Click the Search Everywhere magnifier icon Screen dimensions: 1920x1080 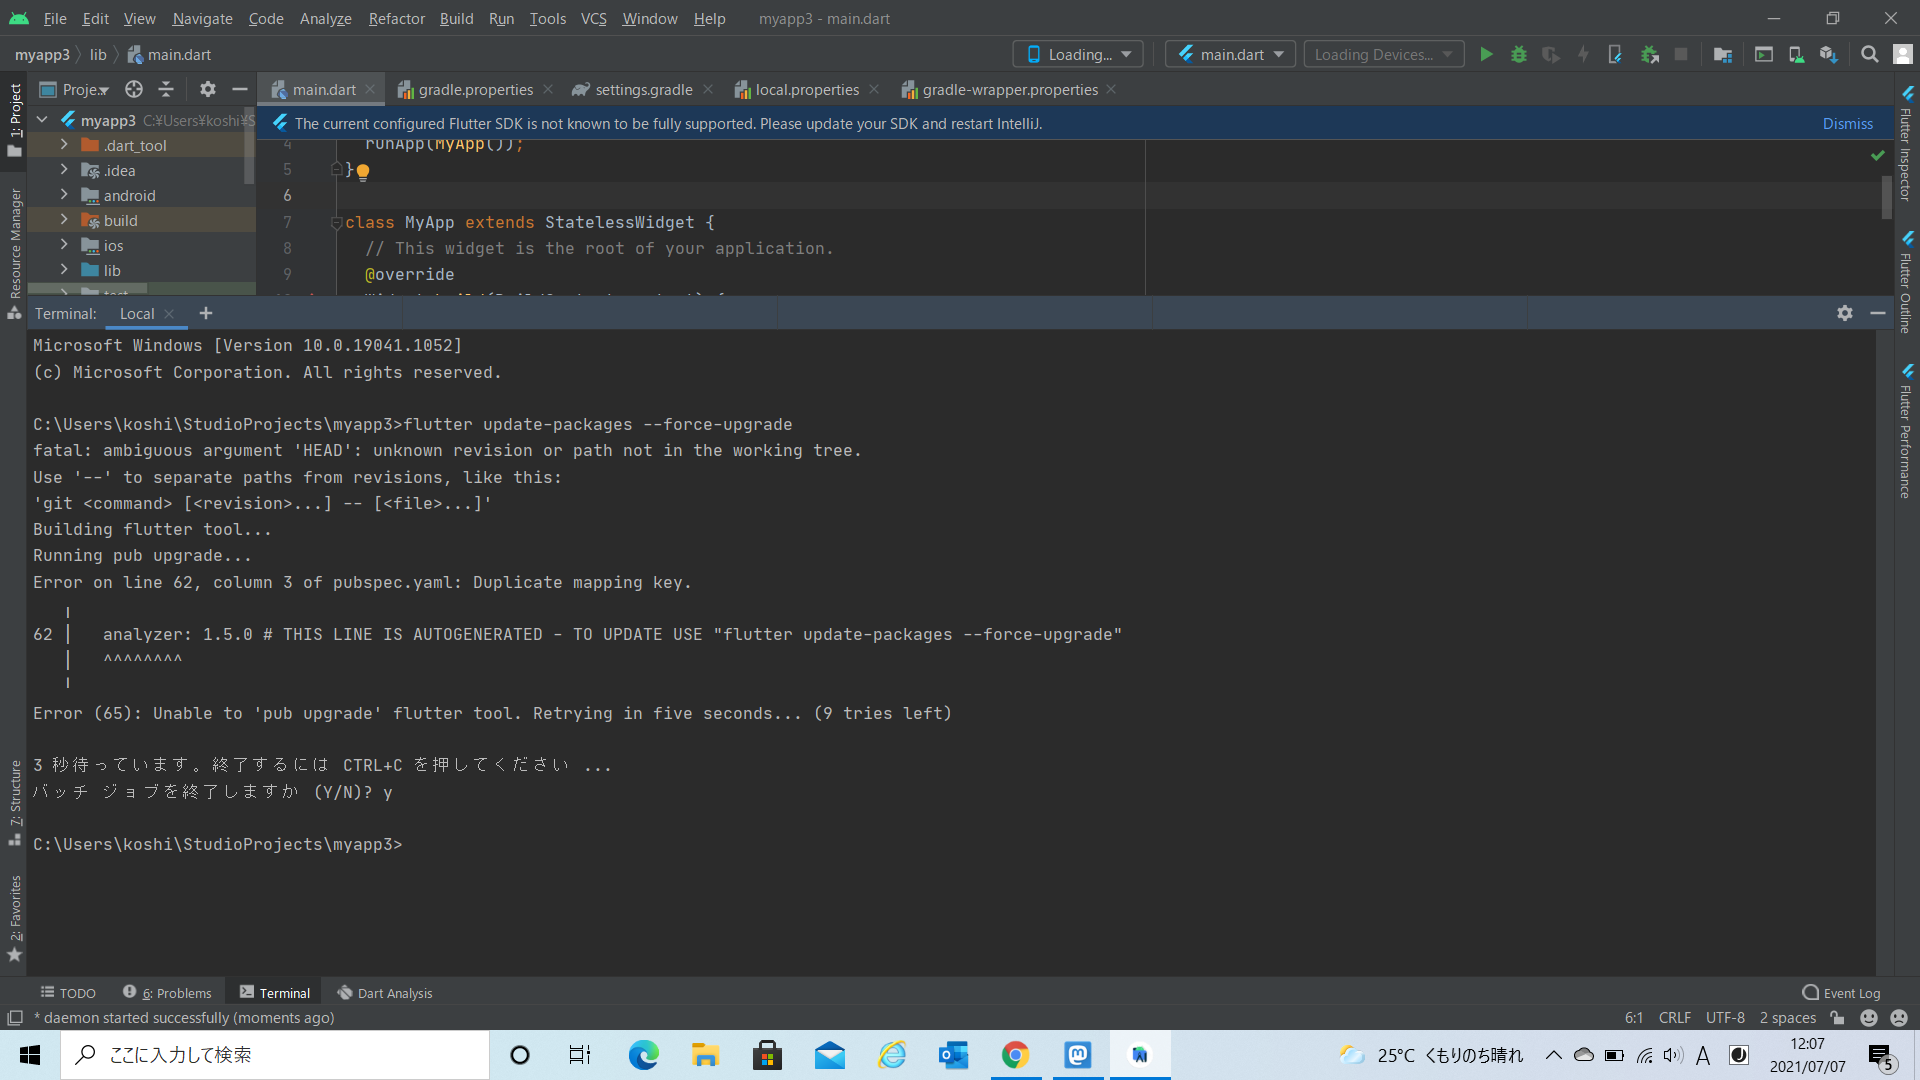[1869, 54]
